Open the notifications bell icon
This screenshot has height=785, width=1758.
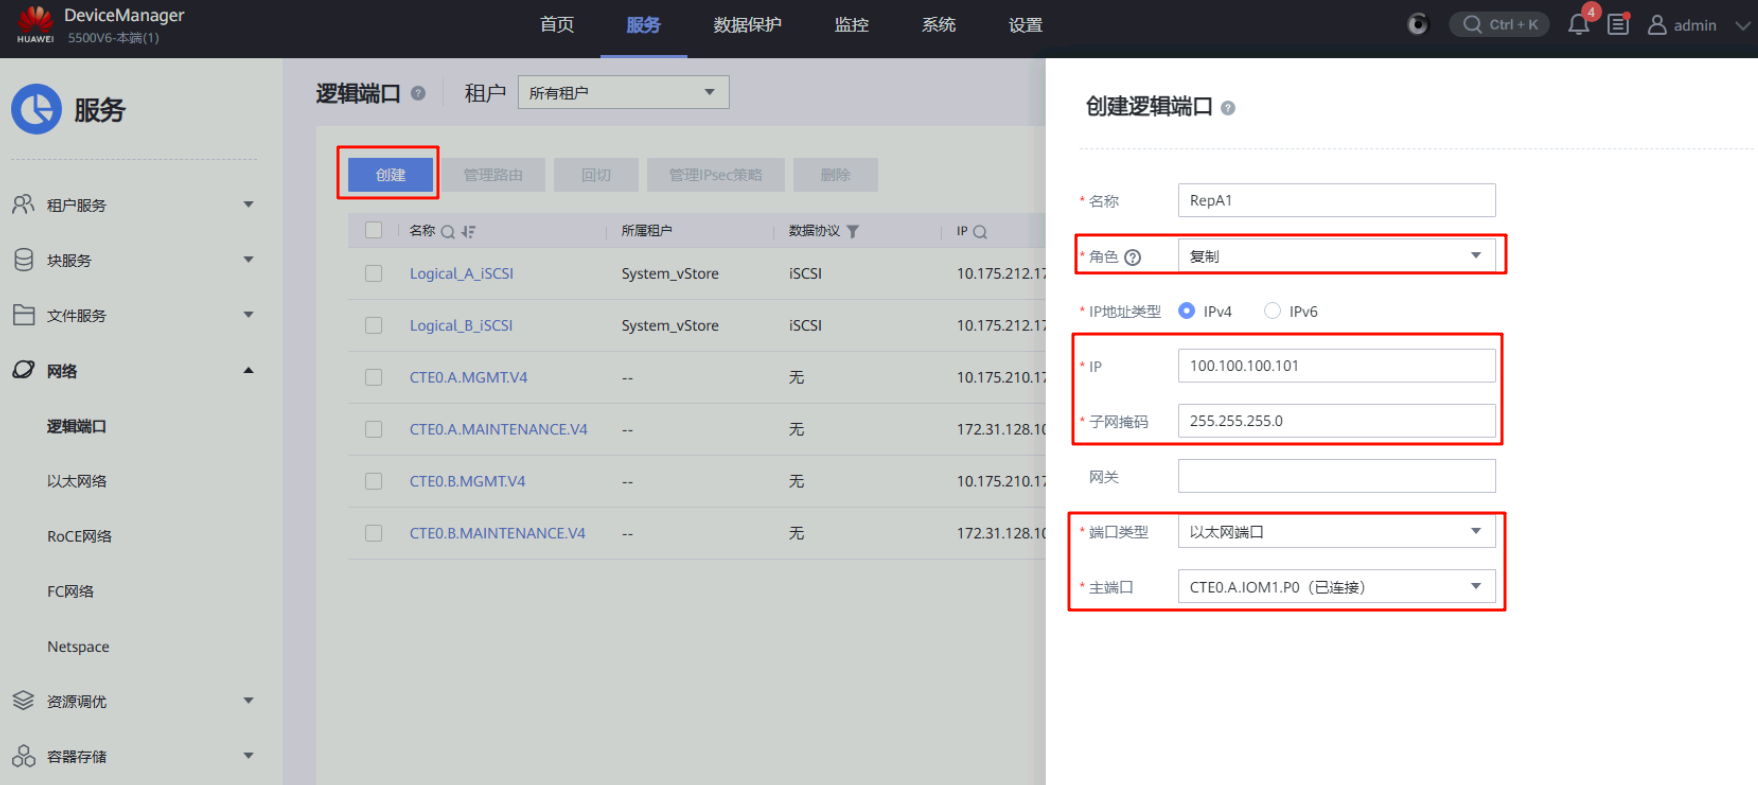tap(1578, 25)
